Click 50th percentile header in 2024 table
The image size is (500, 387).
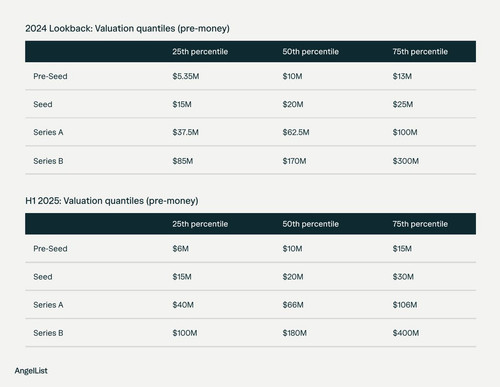click(310, 52)
